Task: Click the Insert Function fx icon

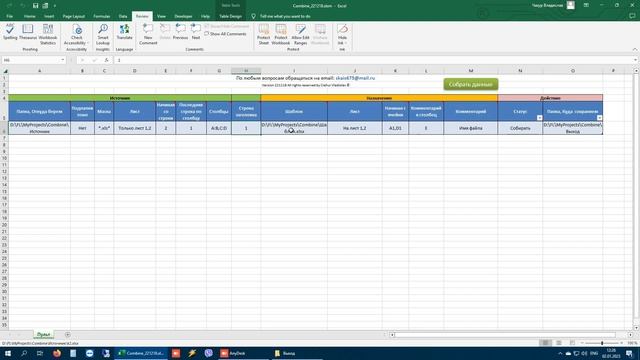Action: pyautogui.click(x=106, y=60)
